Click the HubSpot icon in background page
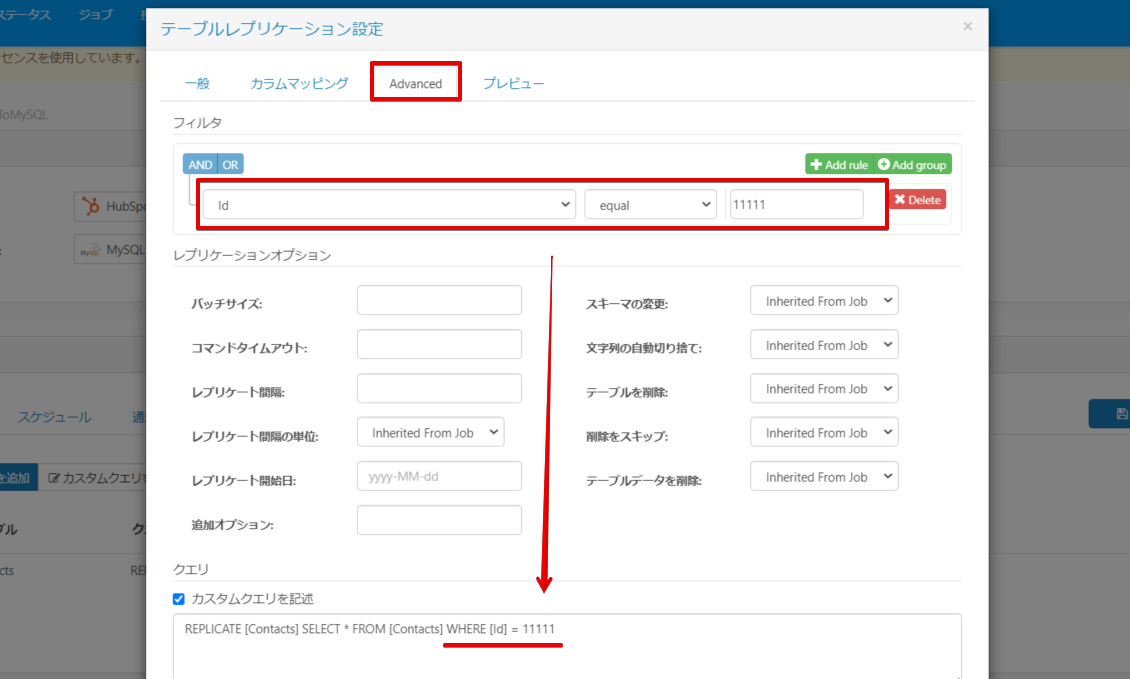Screen dimensions: 1130x679 (x=91, y=206)
